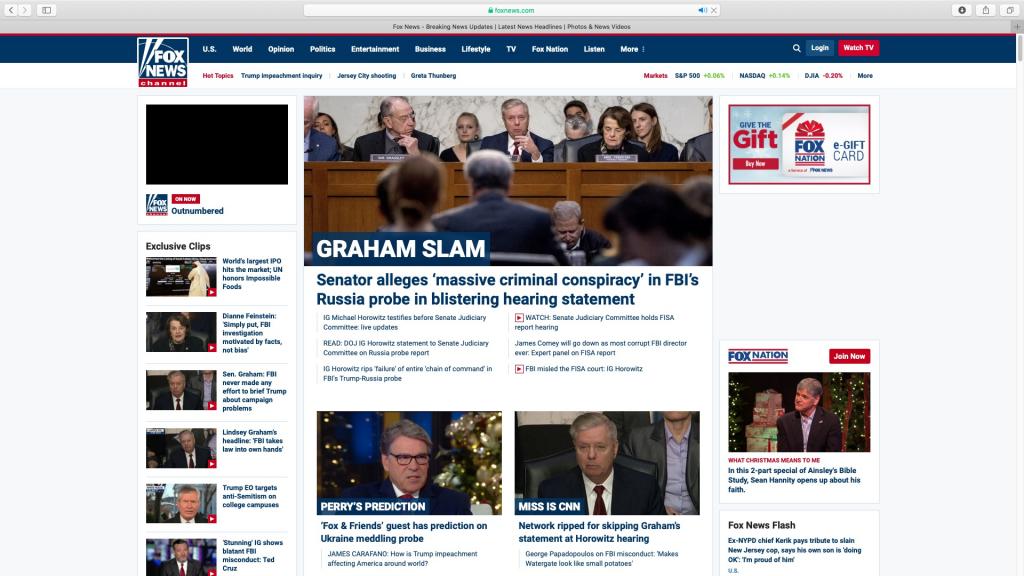Play the Dianne Feinstein clip thumbnail
The image size is (1024, 576).
click(181, 332)
